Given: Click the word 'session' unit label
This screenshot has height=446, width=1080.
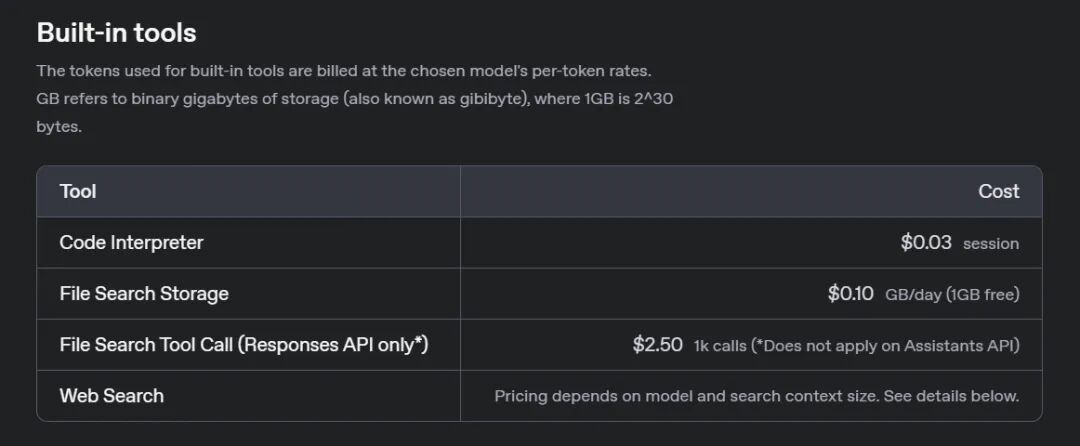Looking at the screenshot, I should tap(991, 244).
